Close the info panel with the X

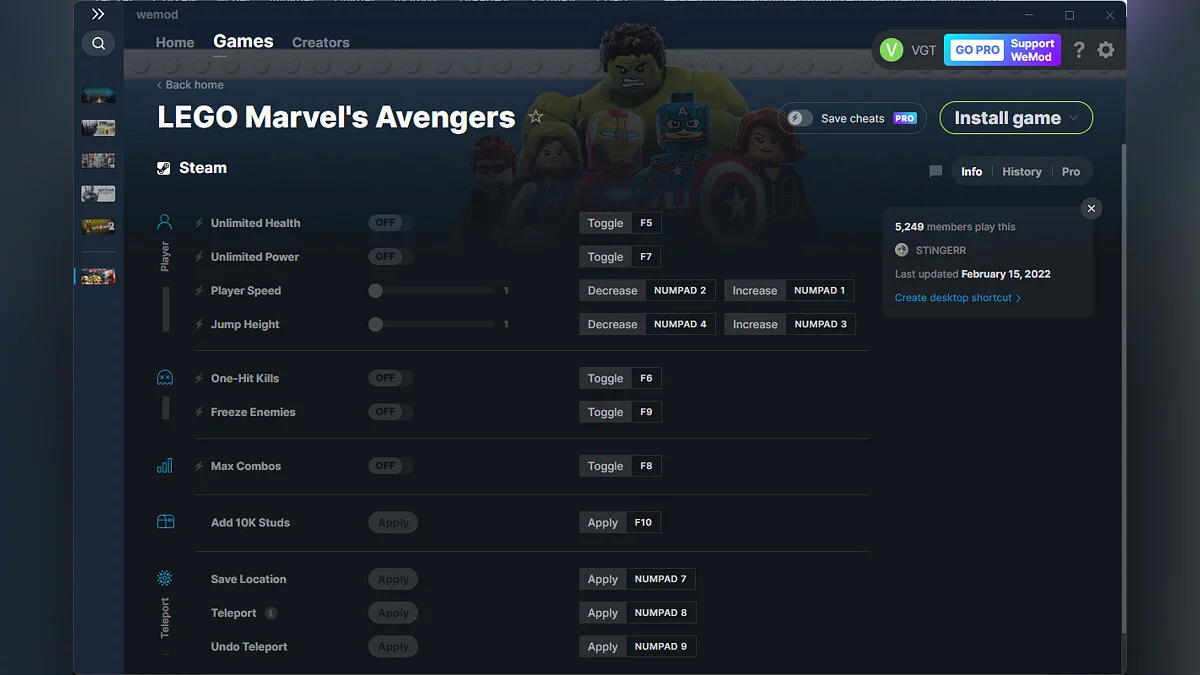pos(1092,208)
